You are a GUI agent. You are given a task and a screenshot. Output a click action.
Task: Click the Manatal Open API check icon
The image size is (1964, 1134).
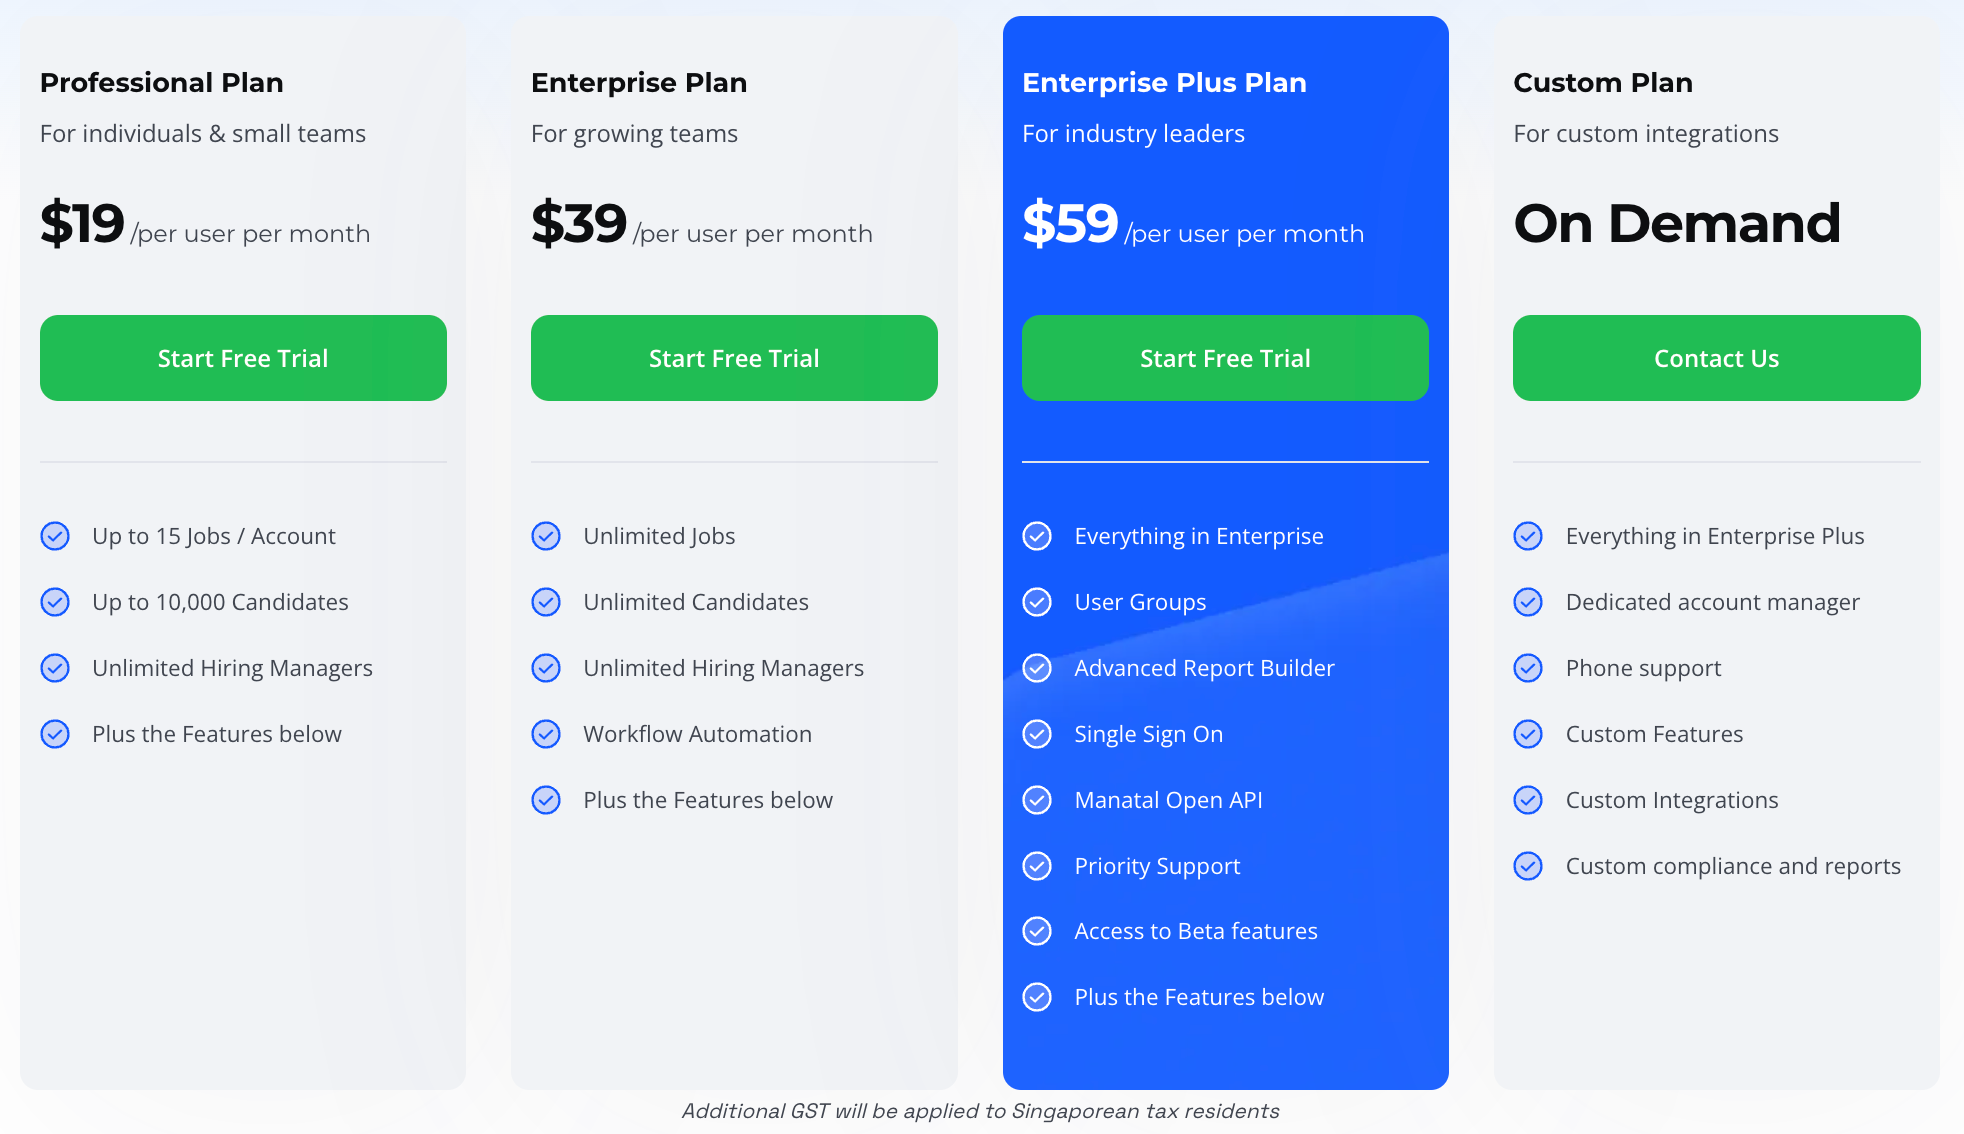(x=1038, y=800)
